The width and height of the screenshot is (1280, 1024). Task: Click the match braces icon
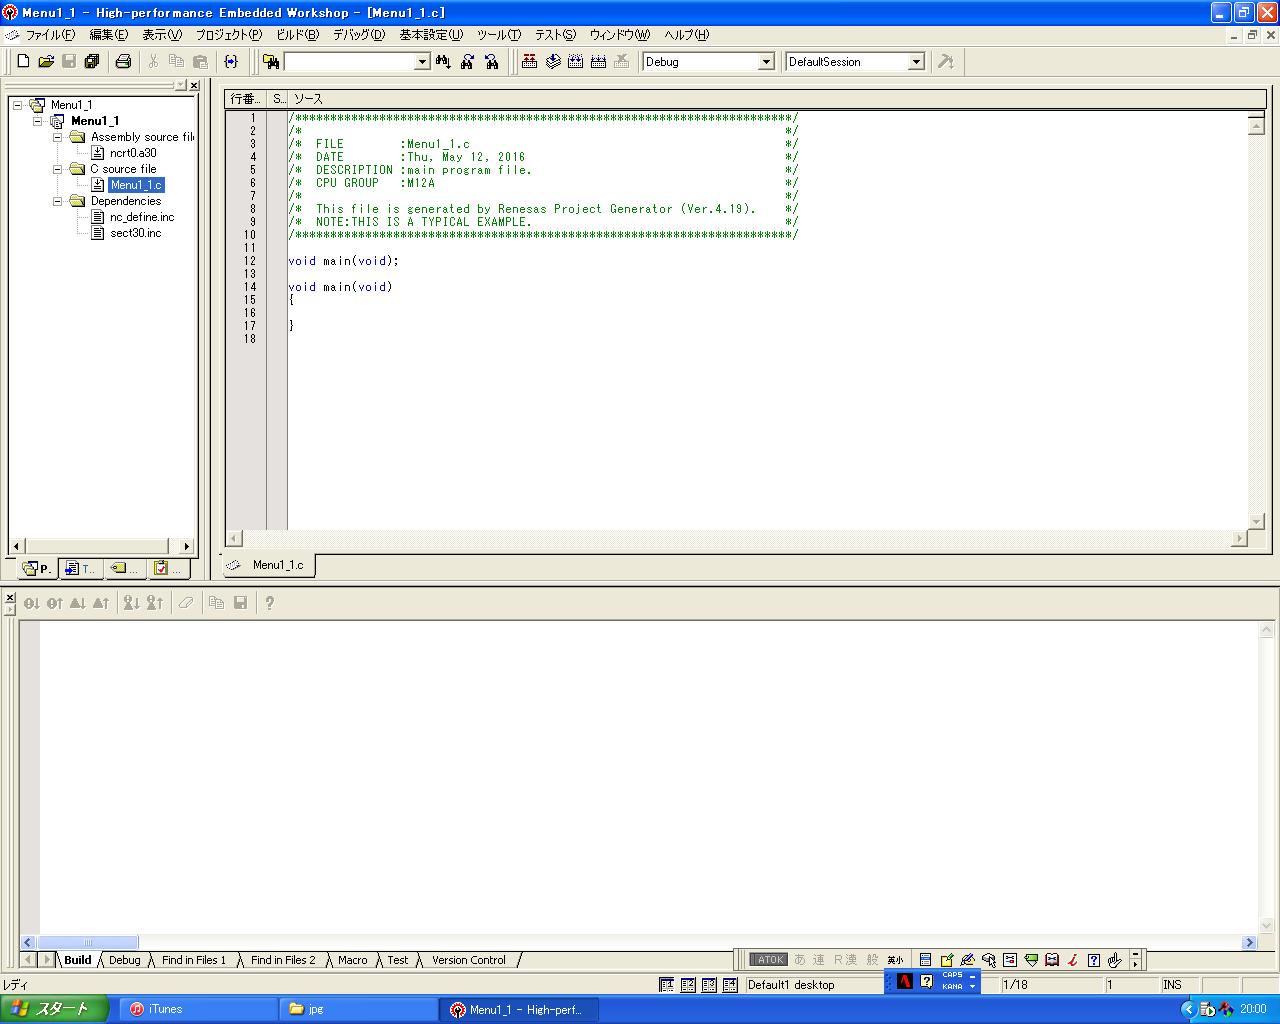point(231,62)
